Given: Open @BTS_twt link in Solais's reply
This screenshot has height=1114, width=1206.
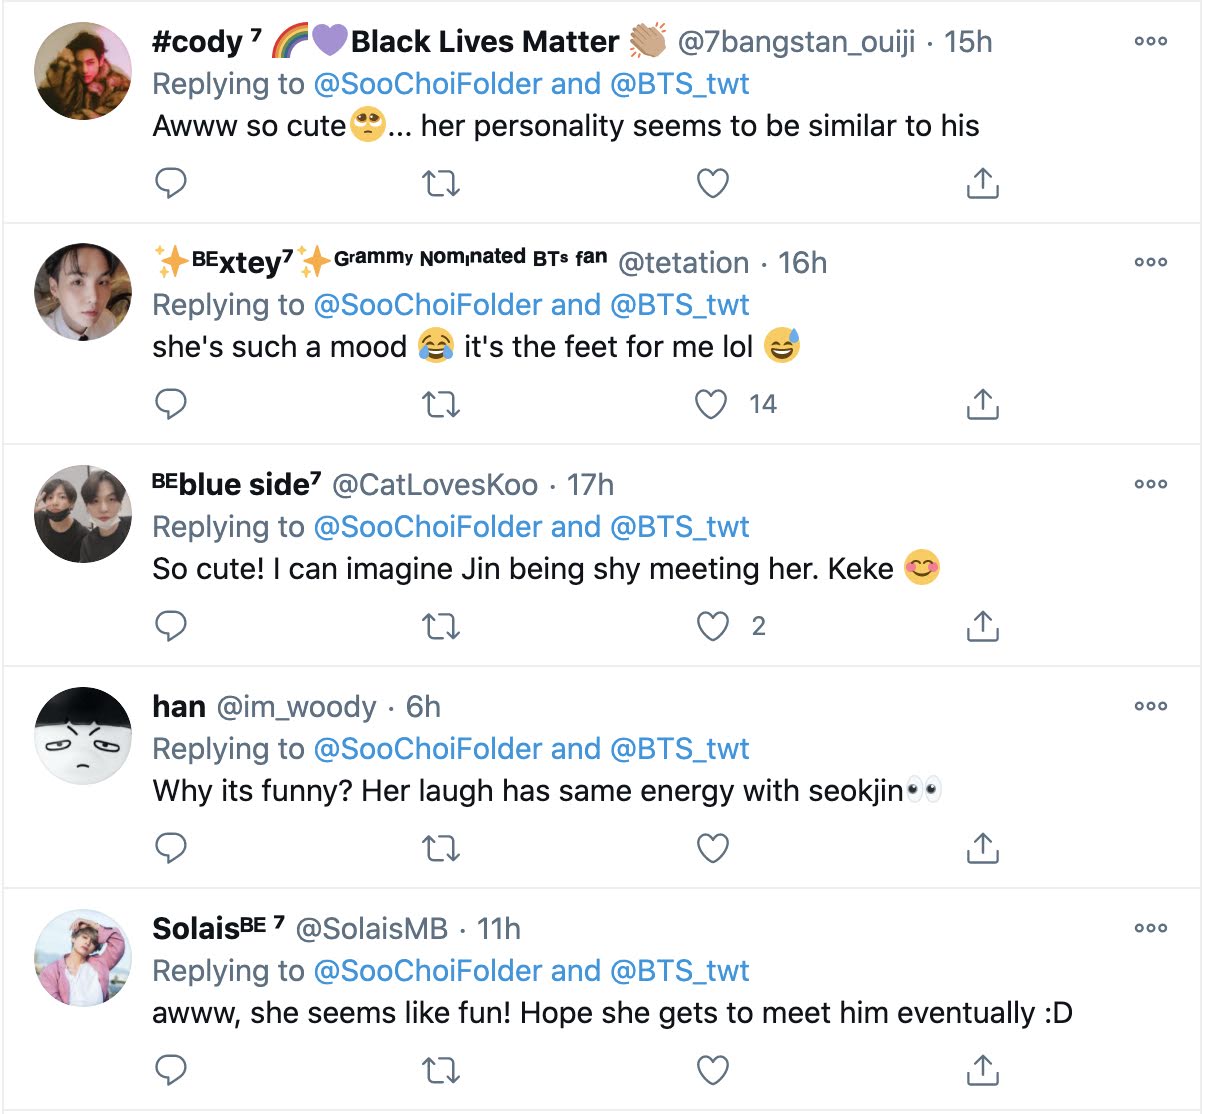Looking at the screenshot, I should tap(679, 971).
